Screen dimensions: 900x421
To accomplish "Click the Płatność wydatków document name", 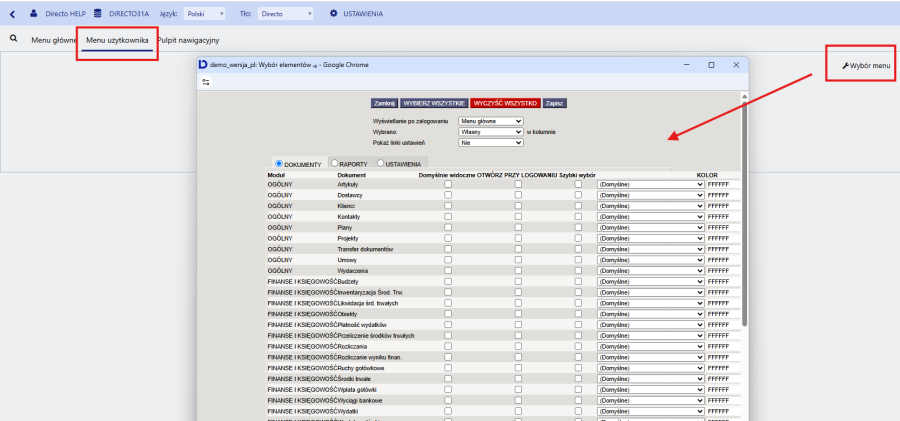I will (362, 325).
